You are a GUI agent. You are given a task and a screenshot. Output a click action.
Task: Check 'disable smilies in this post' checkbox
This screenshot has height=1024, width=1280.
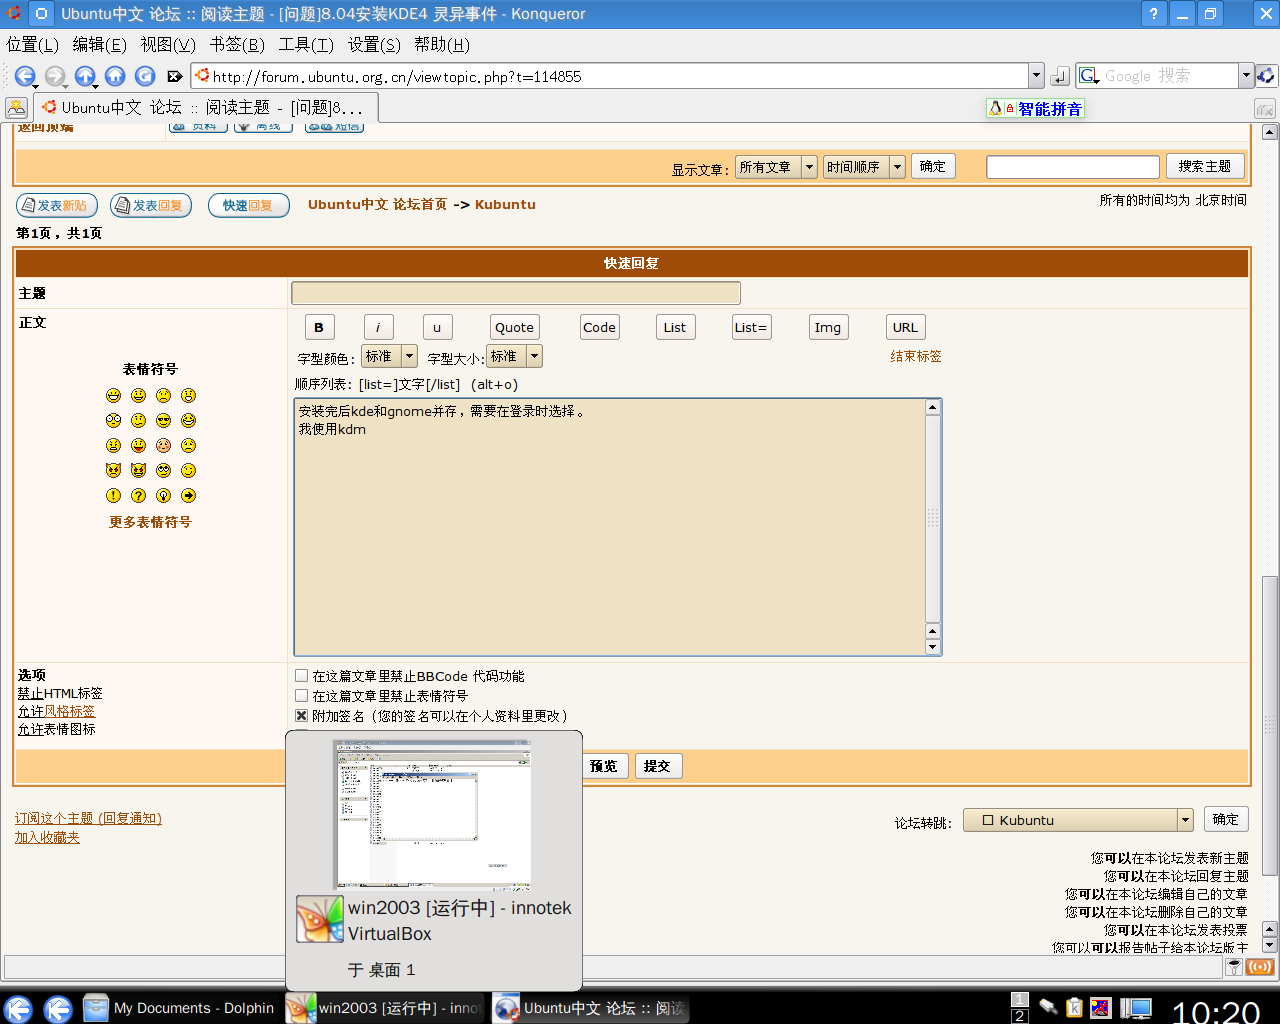(301, 696)
